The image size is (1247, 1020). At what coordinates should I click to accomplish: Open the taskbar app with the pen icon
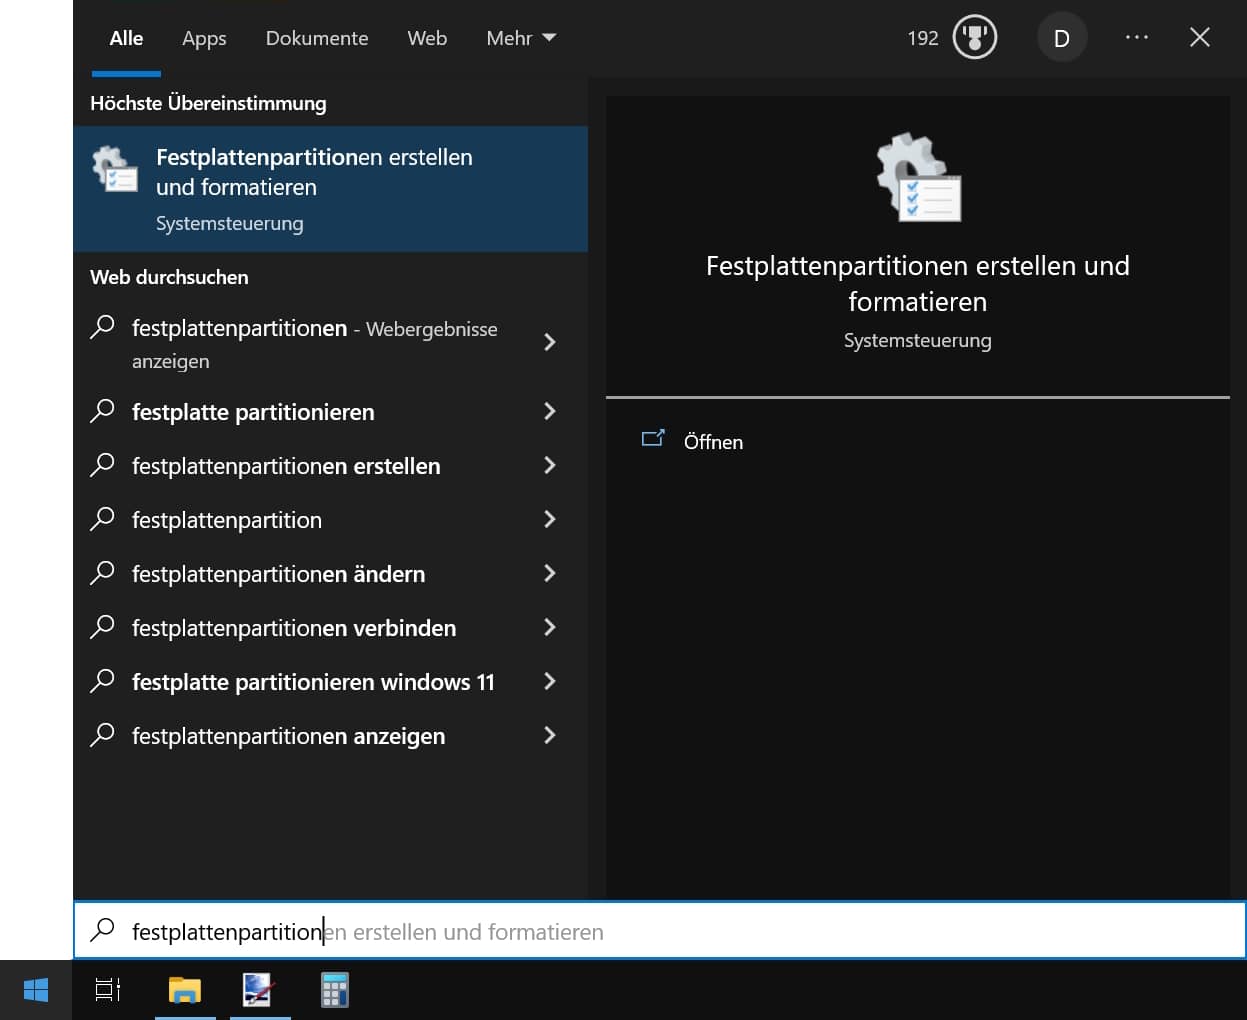(259, 990)
